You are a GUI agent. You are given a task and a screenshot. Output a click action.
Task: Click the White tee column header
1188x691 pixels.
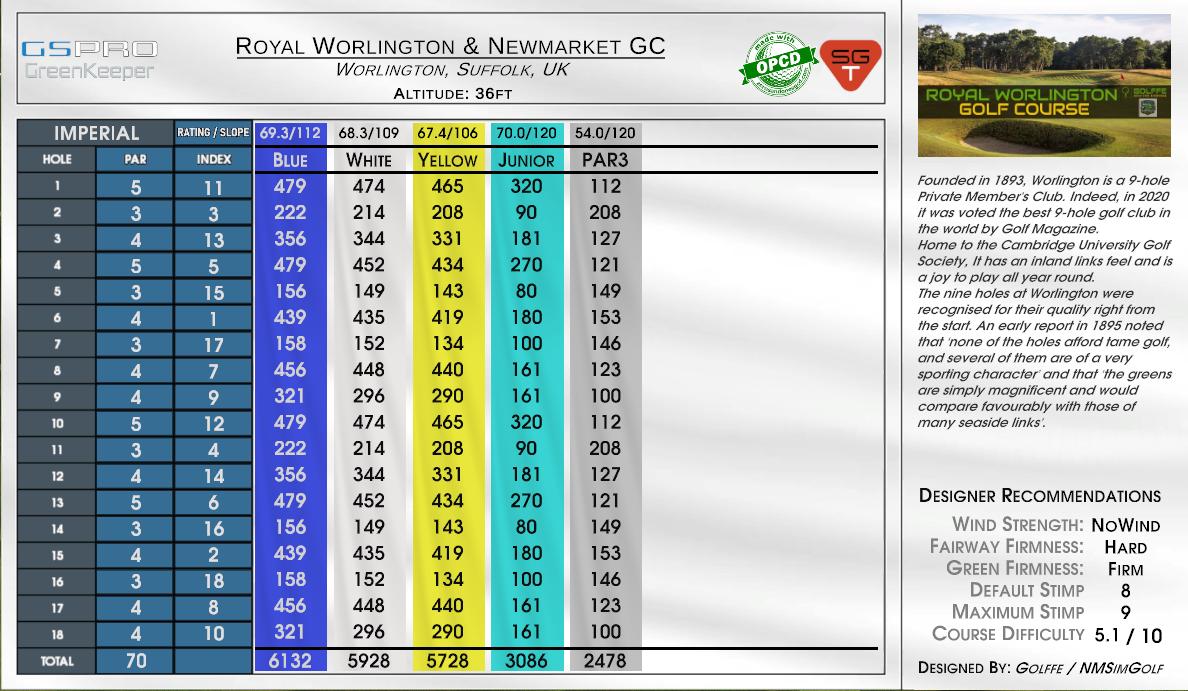tap(368, 160)
